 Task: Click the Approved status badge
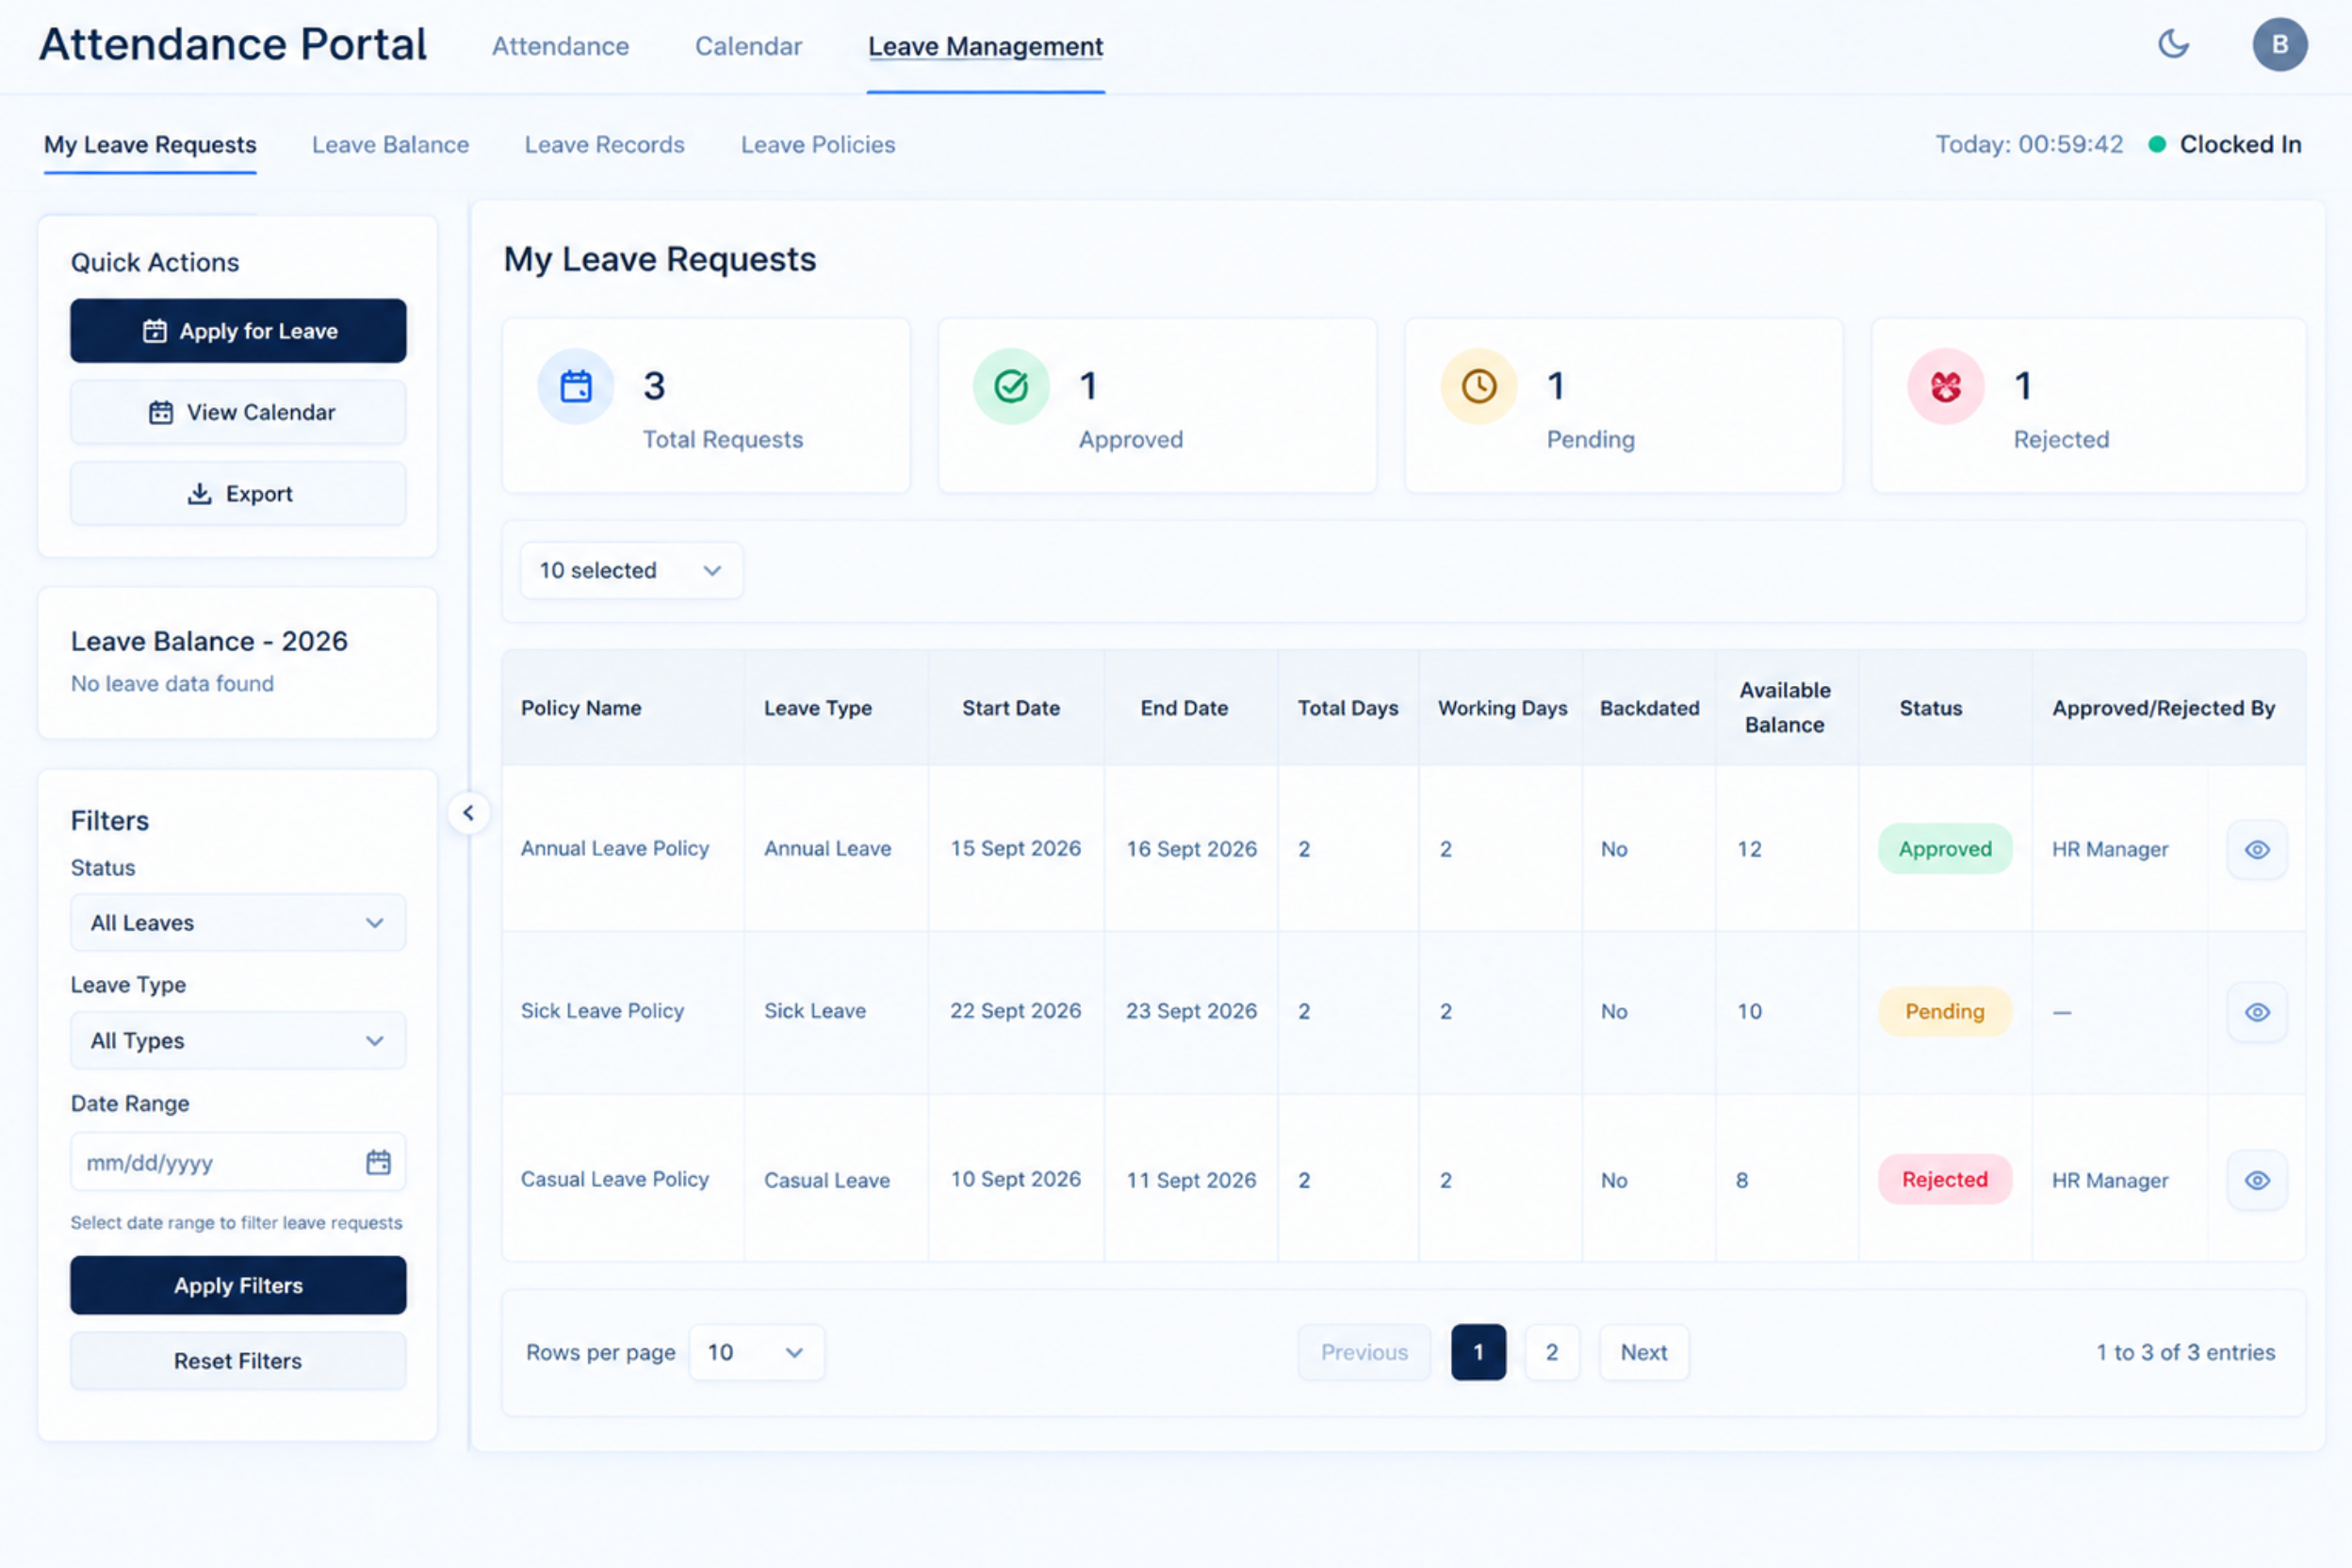point(1944,849)
